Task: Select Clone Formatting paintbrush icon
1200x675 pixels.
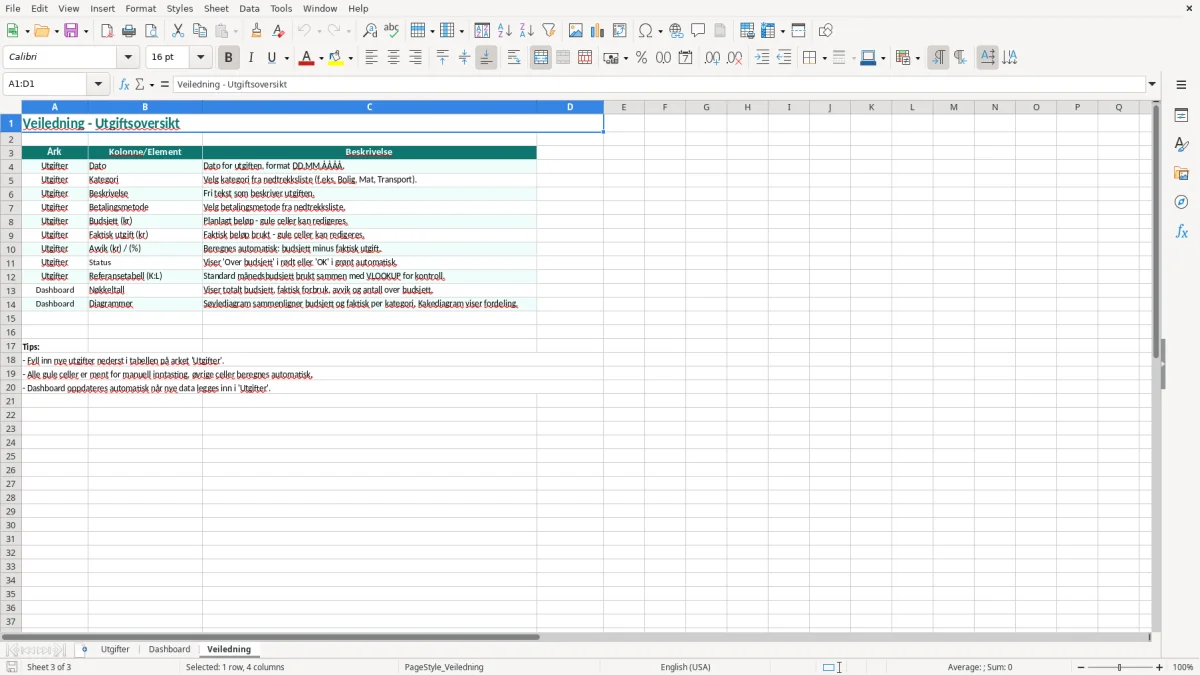Action: (x=257, y=30)
